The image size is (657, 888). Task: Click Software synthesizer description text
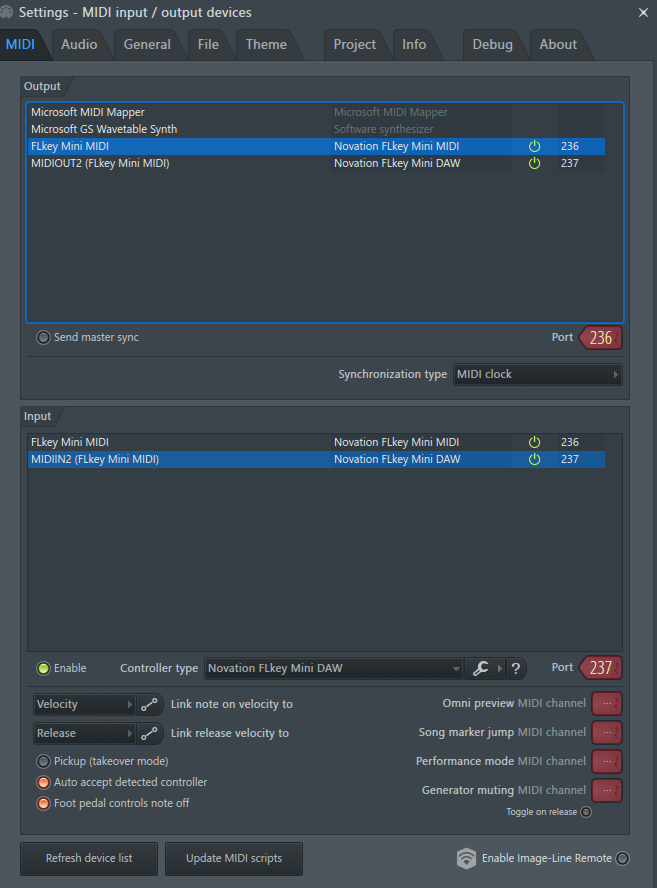point(383,129)
